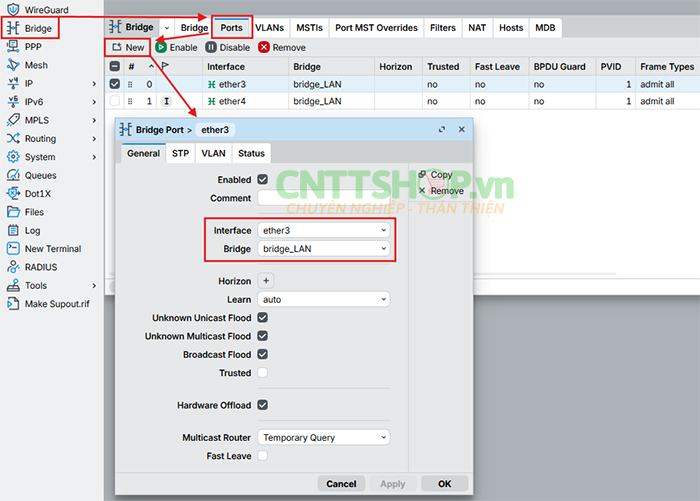Switch to the VLANs tab
This screenshot has height=501, width=700.
tap(268, 28)
